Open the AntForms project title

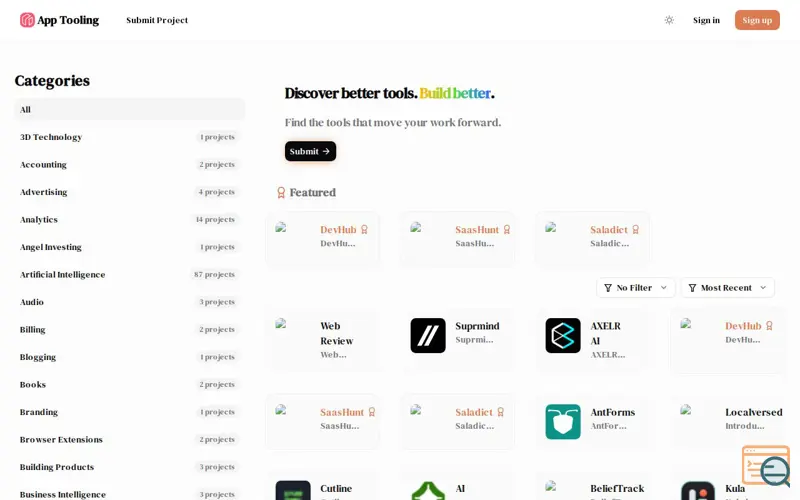(612, 412)
